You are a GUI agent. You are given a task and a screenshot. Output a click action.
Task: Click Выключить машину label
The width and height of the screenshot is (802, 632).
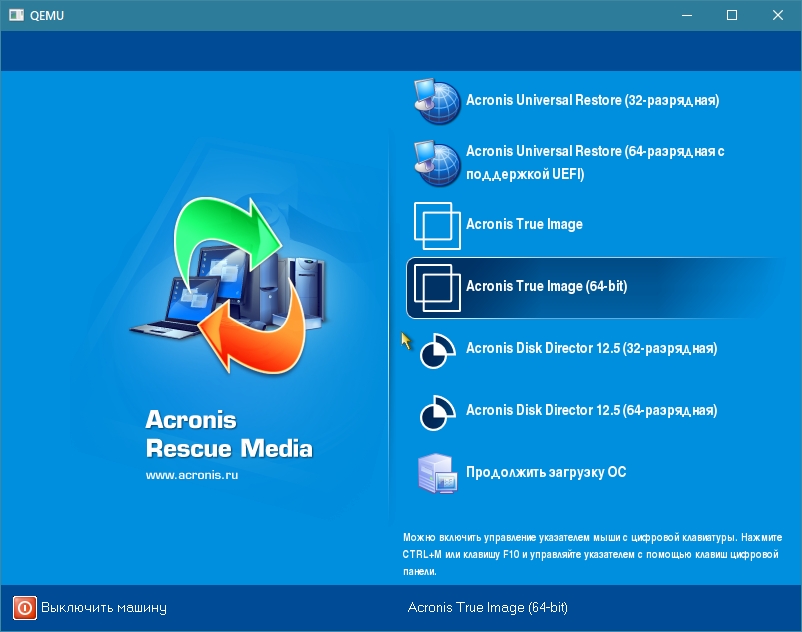pyautogui.click(x=104, y=607)
